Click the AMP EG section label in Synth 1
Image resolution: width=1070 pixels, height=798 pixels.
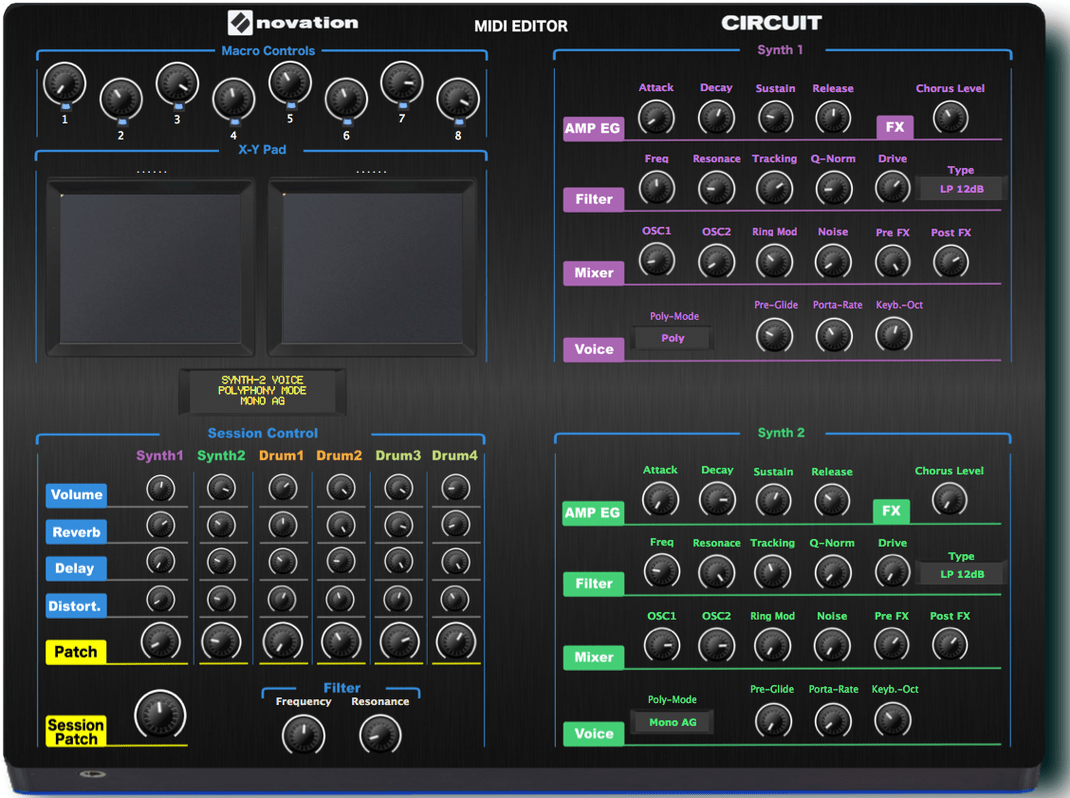point(593,128)
